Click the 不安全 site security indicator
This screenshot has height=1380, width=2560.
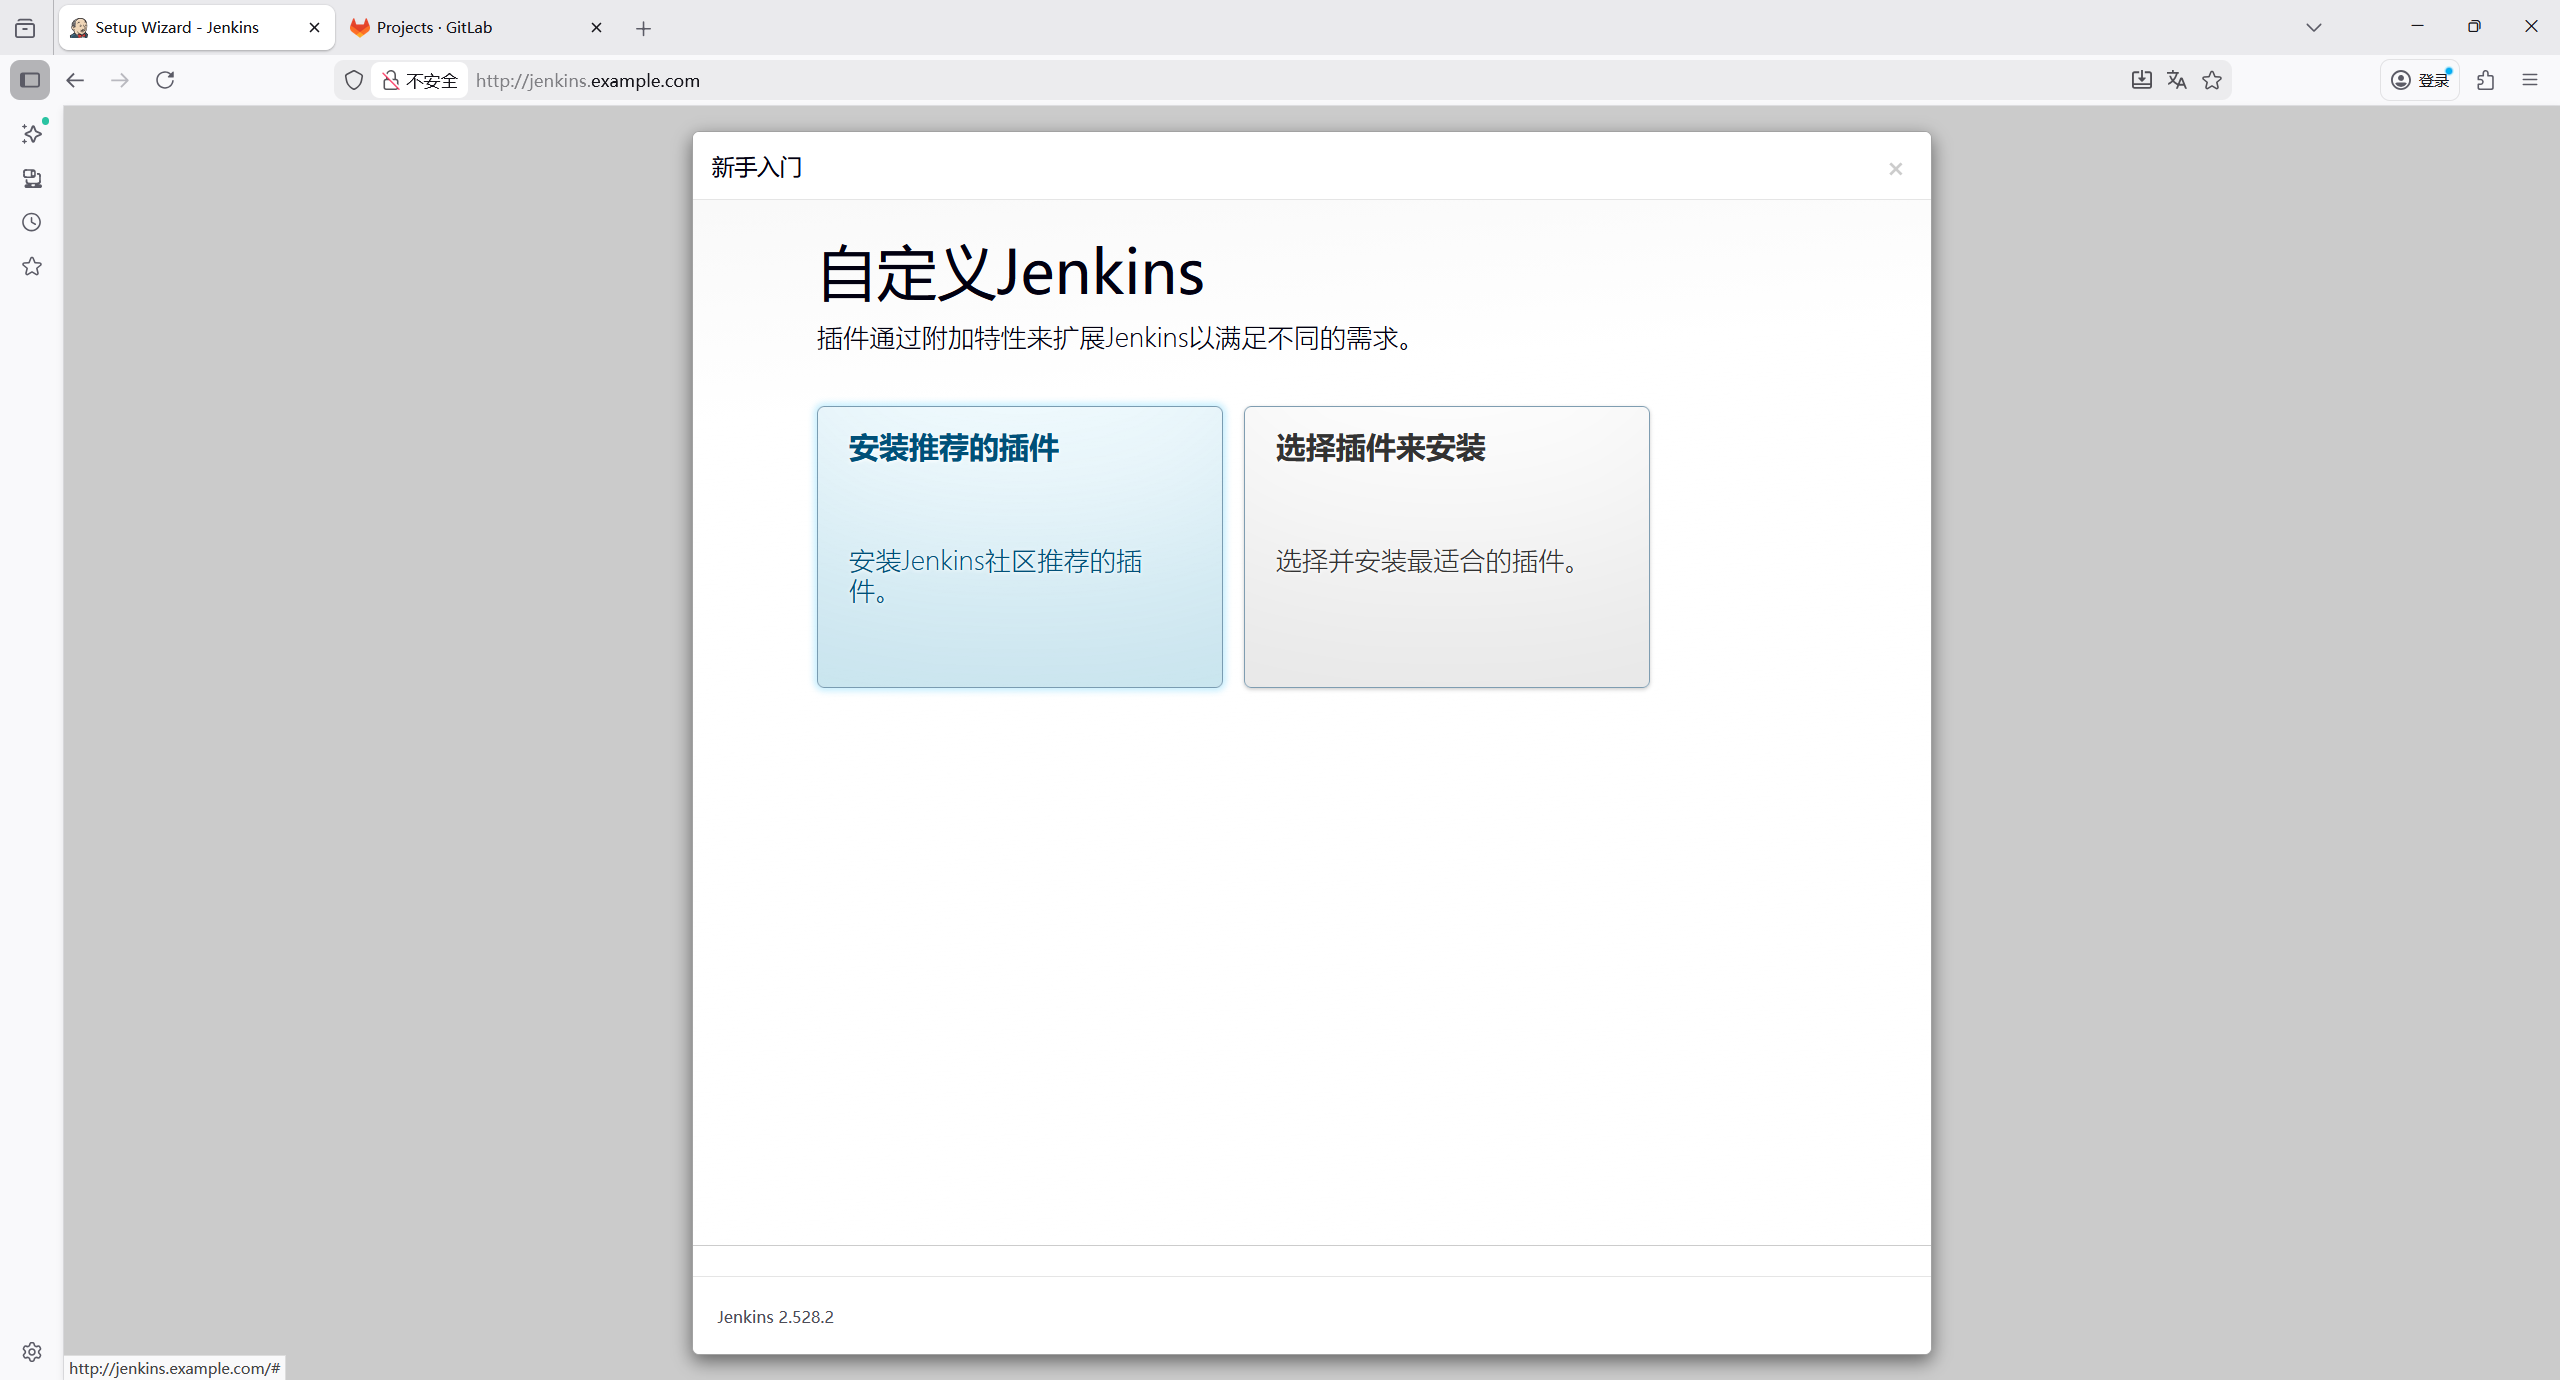point(420,80)
